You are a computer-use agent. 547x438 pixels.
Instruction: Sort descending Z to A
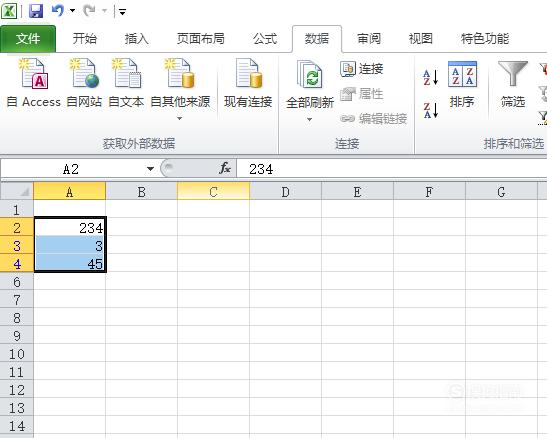click(x=430, y=110)
